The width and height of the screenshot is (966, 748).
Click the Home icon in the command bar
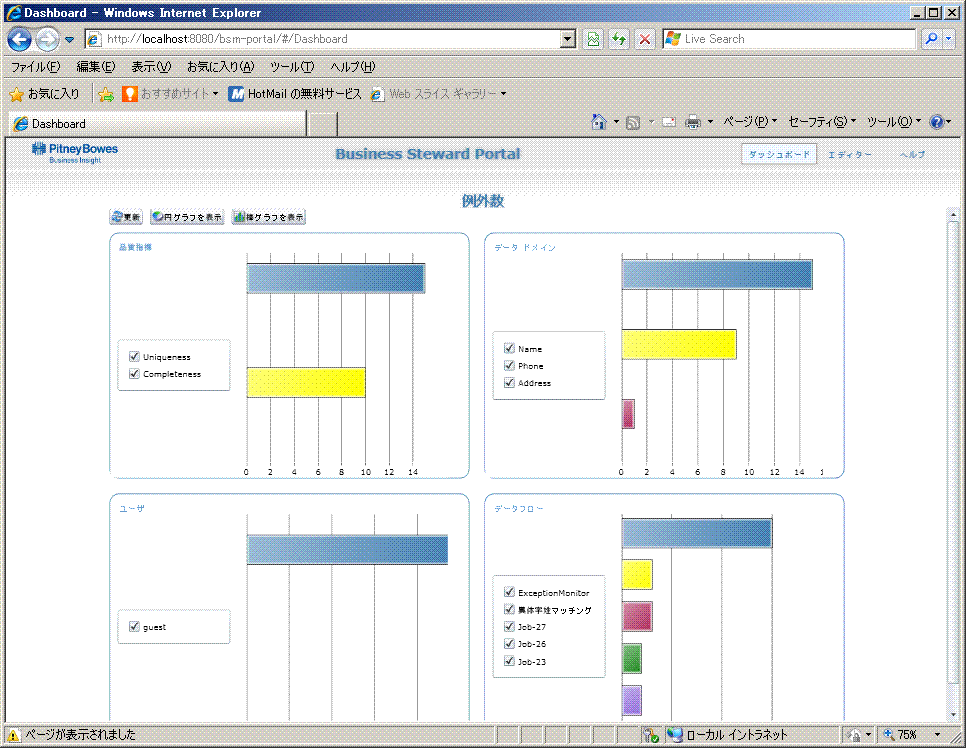coord(598,122)
